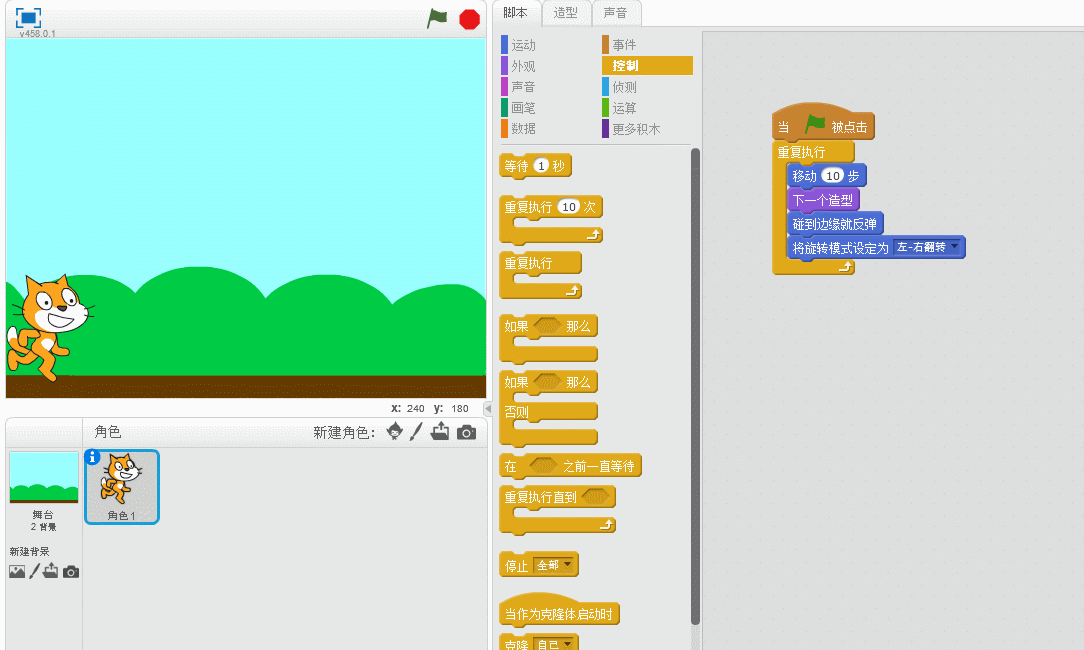Open the 停止 全部 dropdown
Screen dimensions: 1084x650
554,566
